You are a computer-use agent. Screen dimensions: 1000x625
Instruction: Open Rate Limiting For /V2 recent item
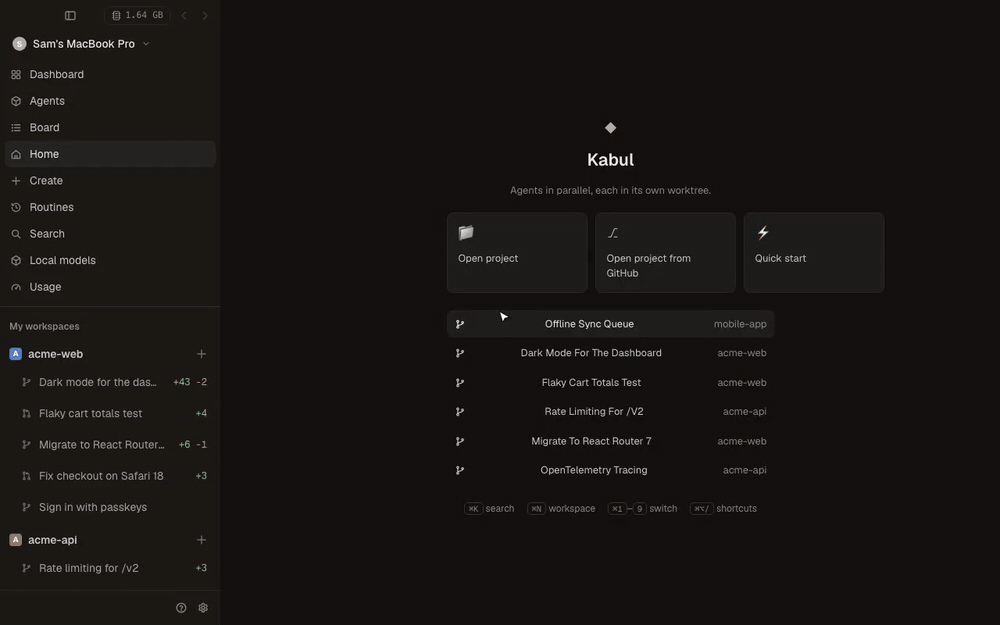tap(611, 411)
